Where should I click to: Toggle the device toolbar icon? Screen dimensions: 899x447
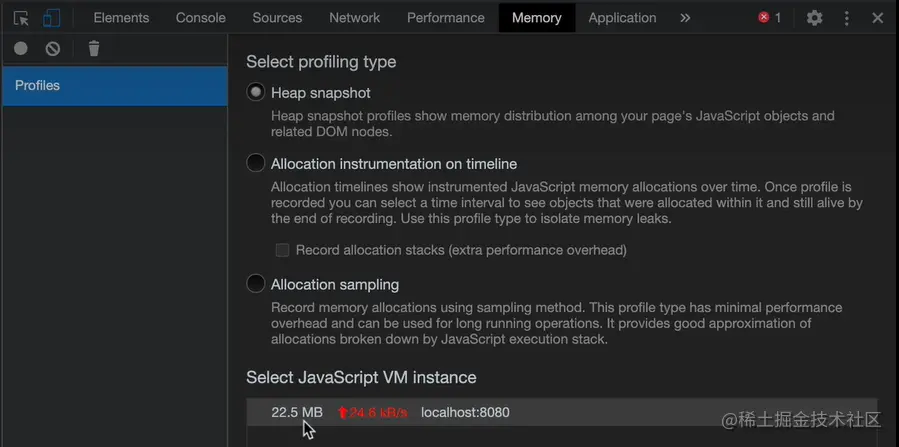pyautogui.click(x=51, y=18)
